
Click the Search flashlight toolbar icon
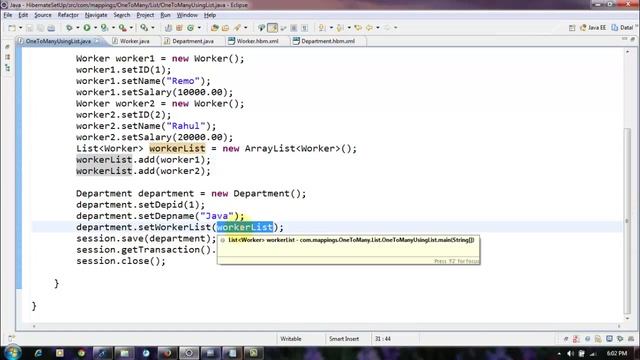[237, 28]
